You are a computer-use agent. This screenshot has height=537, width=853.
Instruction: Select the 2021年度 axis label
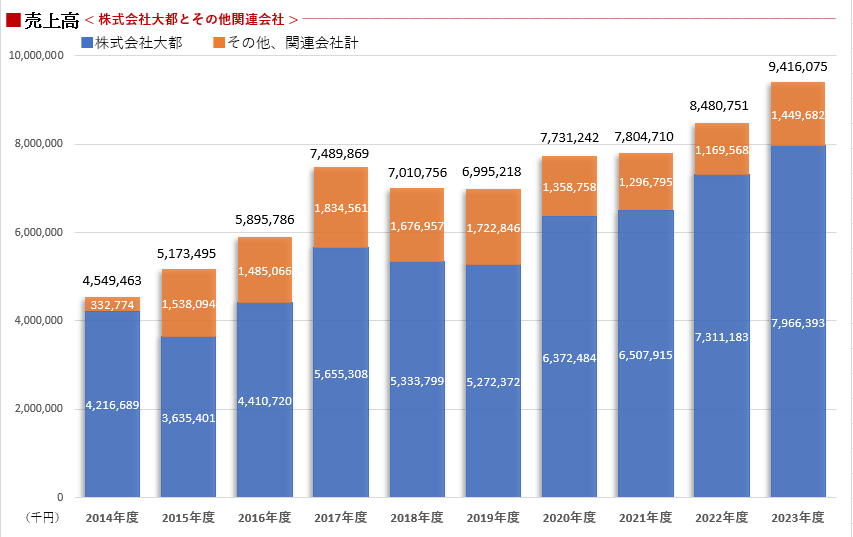[x=645, y=517]
